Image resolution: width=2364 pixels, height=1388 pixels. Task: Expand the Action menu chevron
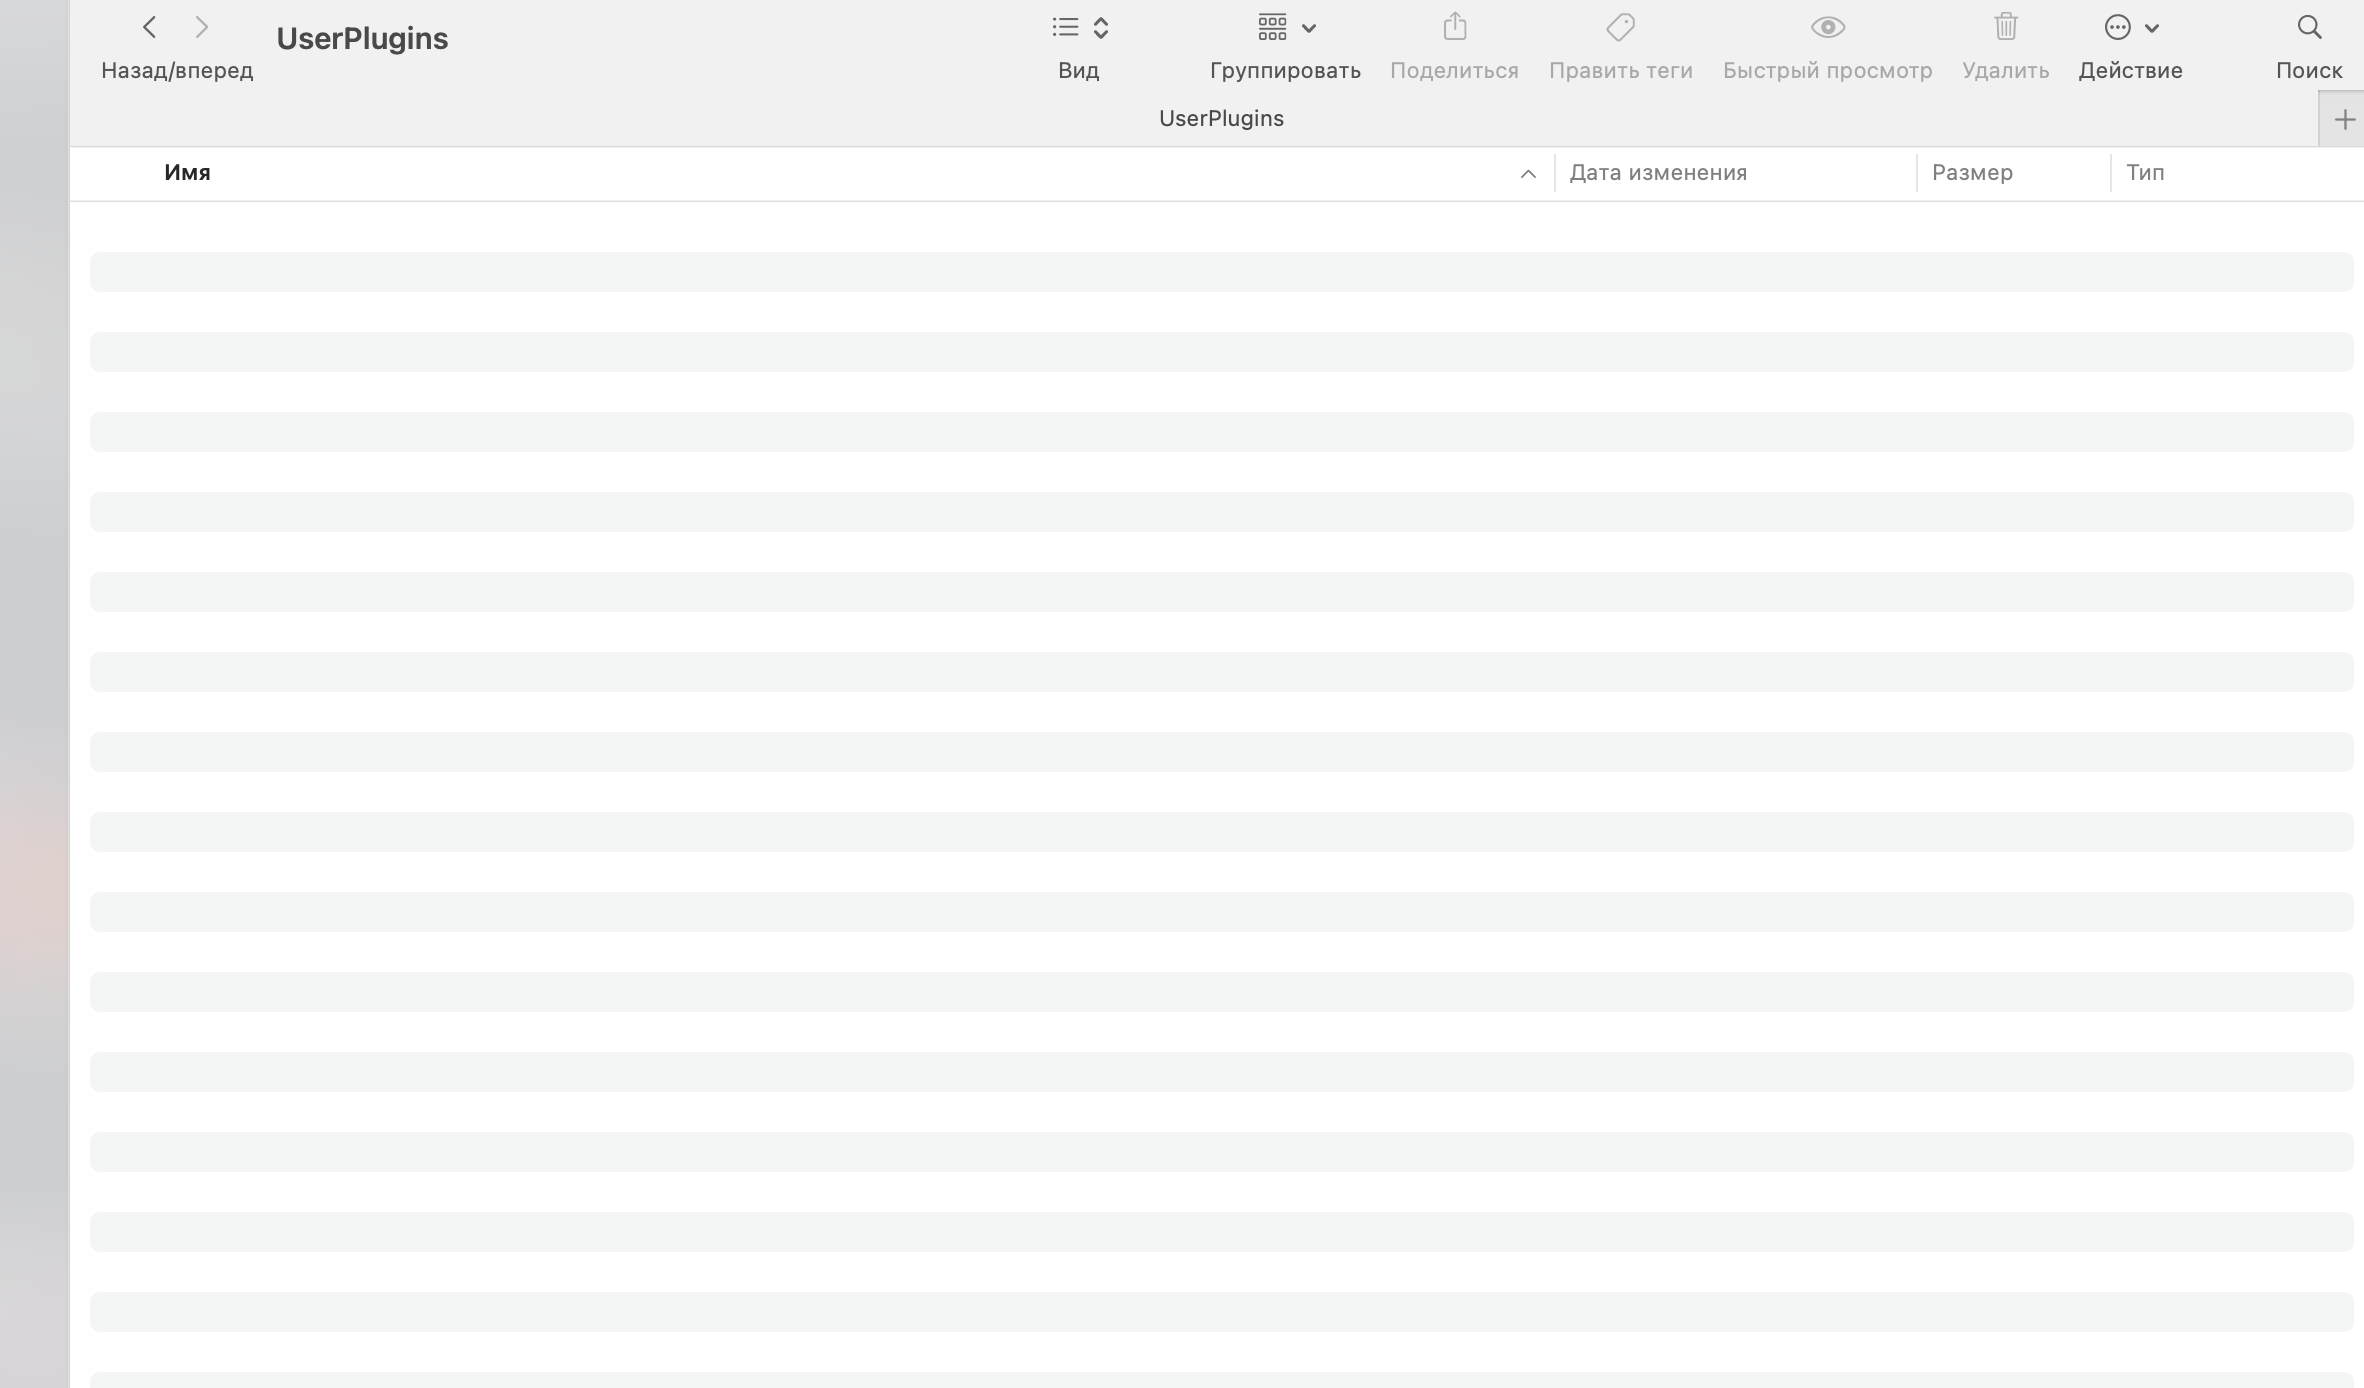[x=2152, y=29]
